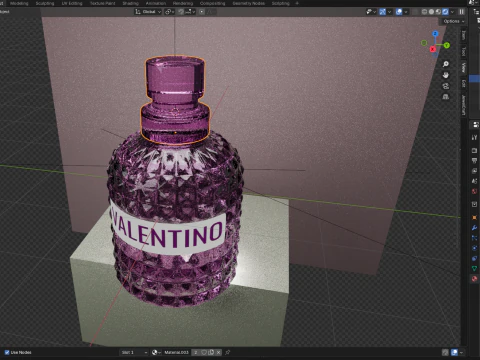Browse materials with sphere icon dropdown
This screenshot has height=360, width=480.
[x=156, y=352]
